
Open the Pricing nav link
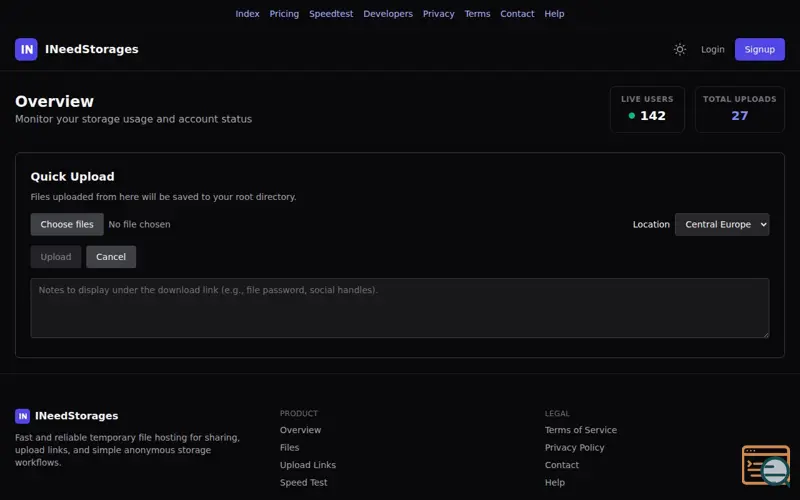tap(284, 14)
